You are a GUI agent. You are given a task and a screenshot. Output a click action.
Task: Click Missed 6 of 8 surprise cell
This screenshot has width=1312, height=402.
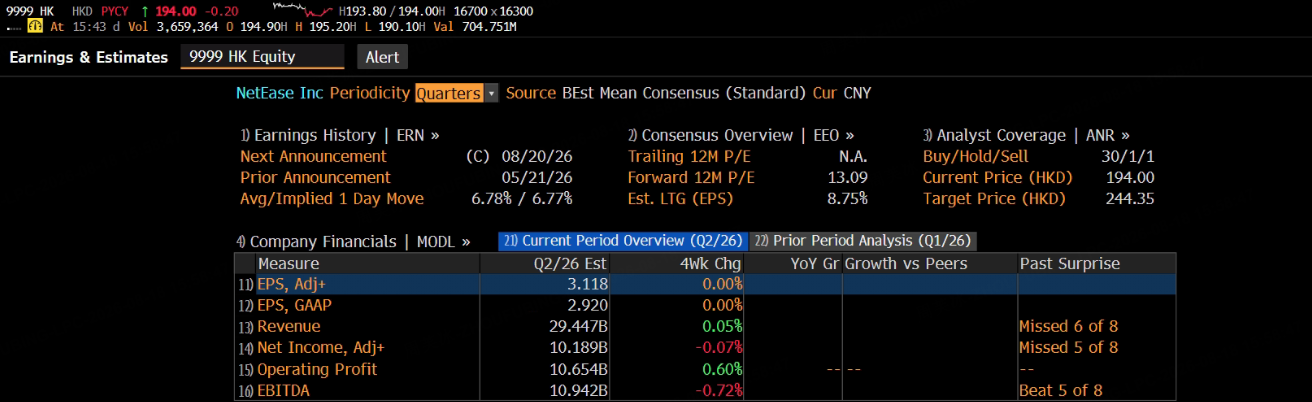pyautogui.click(x=1068, y=326)
